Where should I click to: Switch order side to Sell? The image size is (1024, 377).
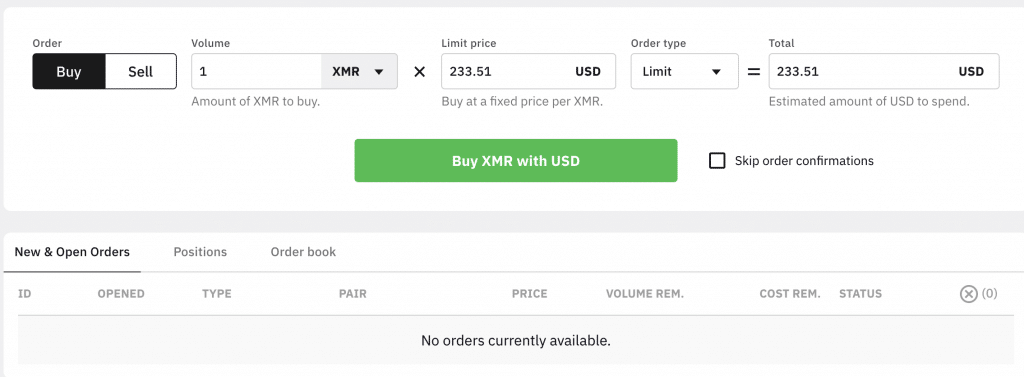(140, 71)
